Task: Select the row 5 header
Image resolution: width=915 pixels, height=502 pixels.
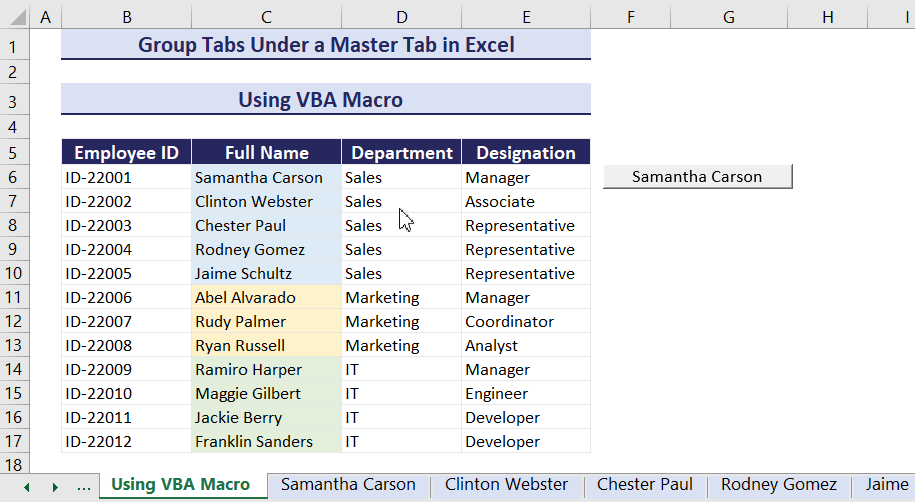Action: tap(15, 153)
